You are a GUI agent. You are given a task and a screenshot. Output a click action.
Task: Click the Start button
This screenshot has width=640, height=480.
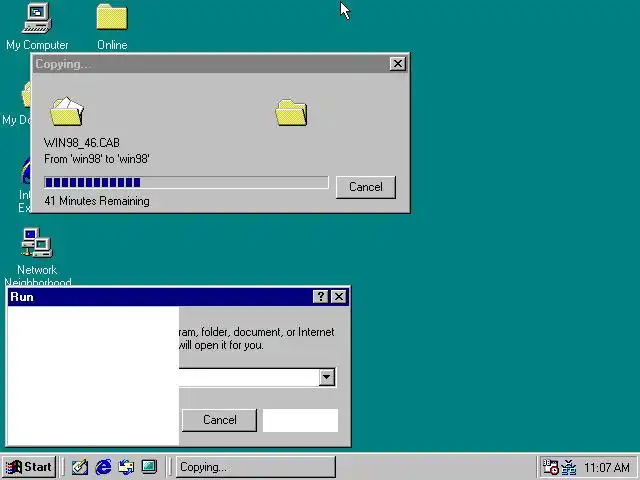pyautogui.click(x=29, y=467)
